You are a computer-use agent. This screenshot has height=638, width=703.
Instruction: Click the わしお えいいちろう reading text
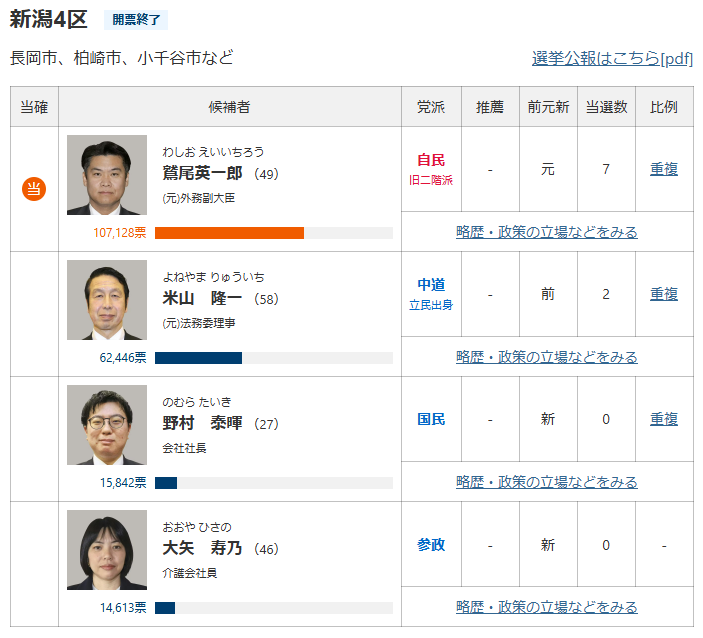point(213,152)
